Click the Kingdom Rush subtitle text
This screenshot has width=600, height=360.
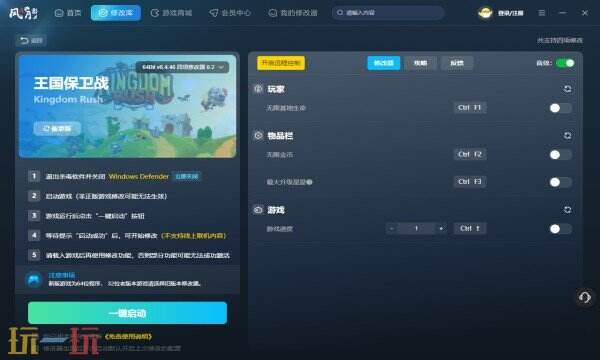point(68,99)
